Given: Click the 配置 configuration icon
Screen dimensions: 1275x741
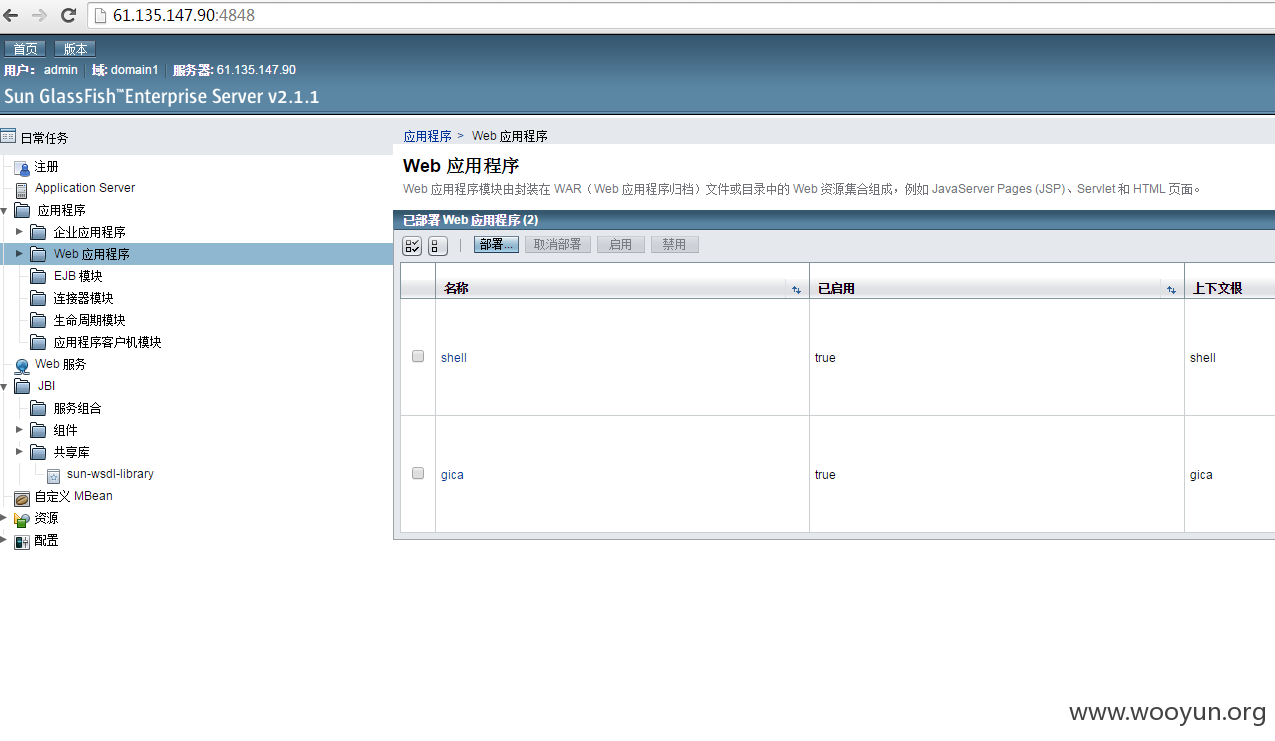Looking at the screenshot, I should (x=22, y=541).
